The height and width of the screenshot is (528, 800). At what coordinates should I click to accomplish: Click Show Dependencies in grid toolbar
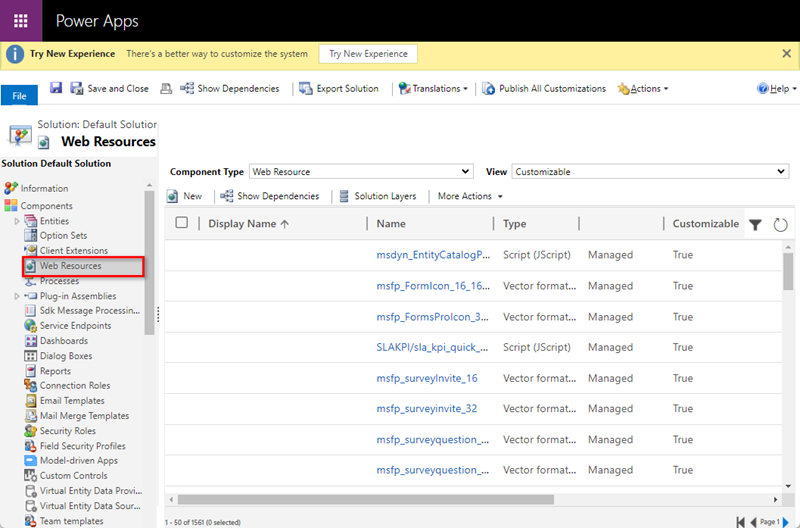click(270, 196)
